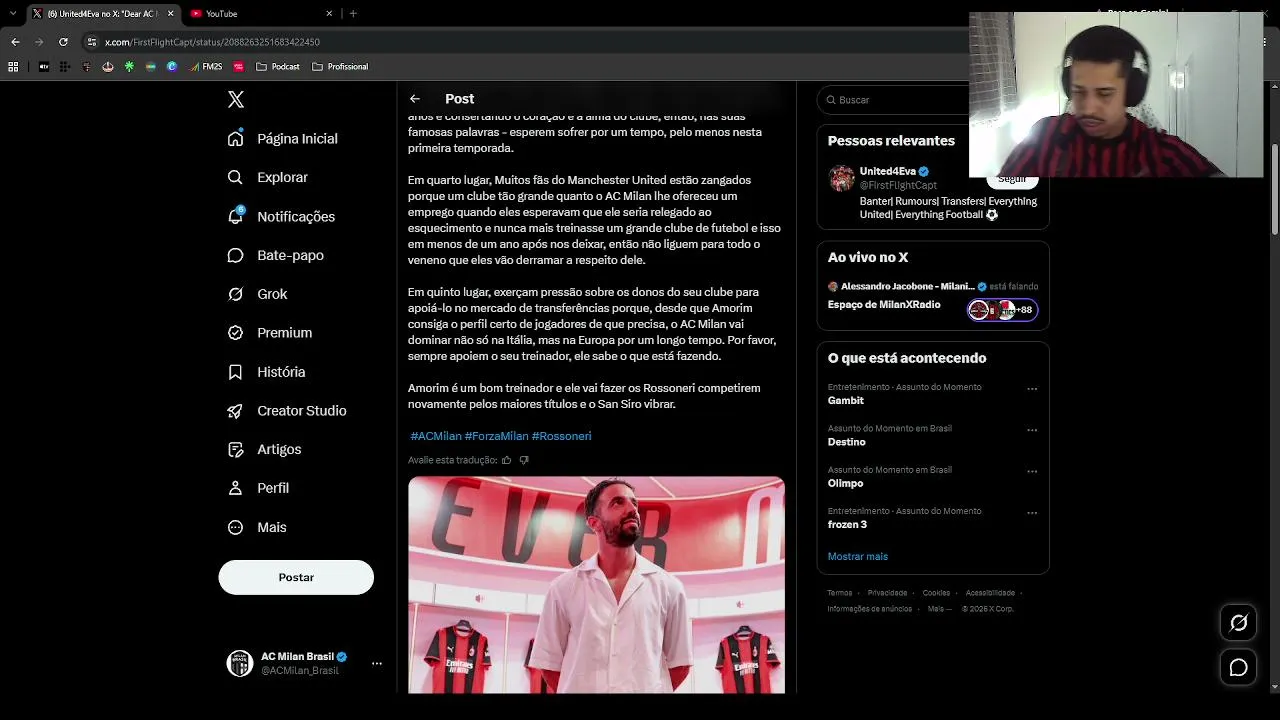
Task: Open the blue C circle bookmark
Action: click(172, 67)
